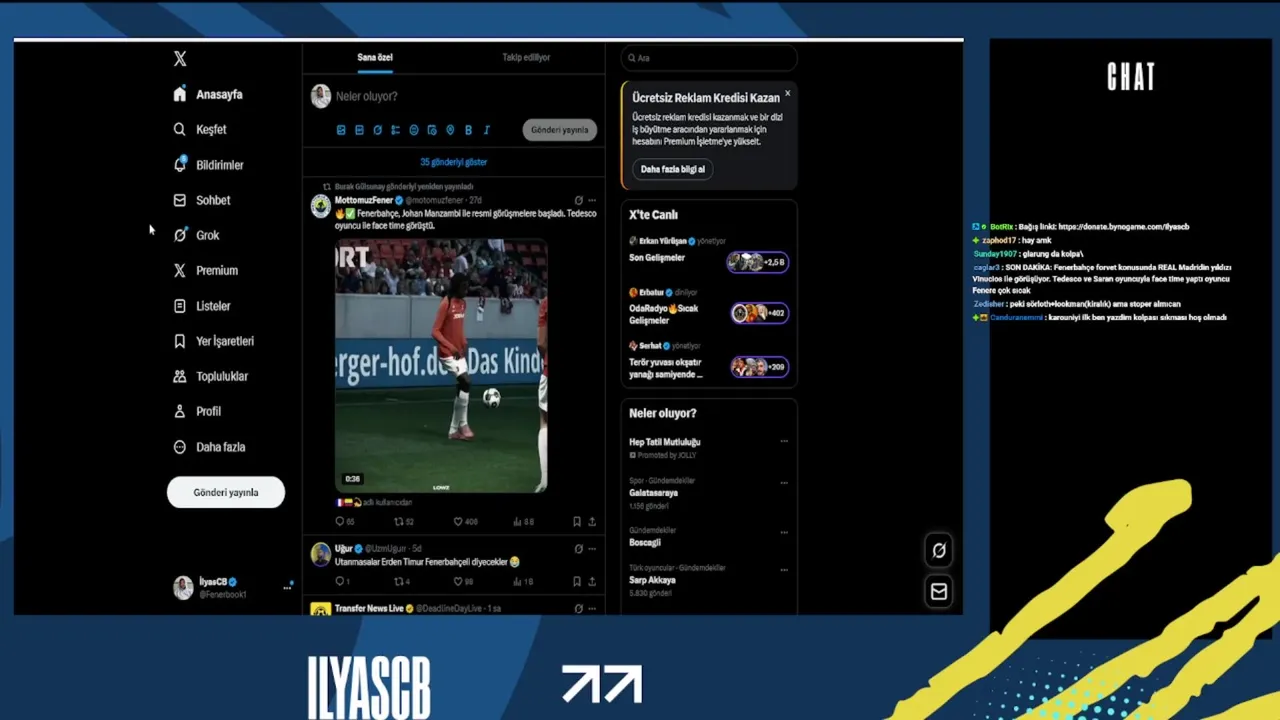Click the white Gönderi yayınla sidebar button
The image size is (1280, 720).
[x=226, y=492]
